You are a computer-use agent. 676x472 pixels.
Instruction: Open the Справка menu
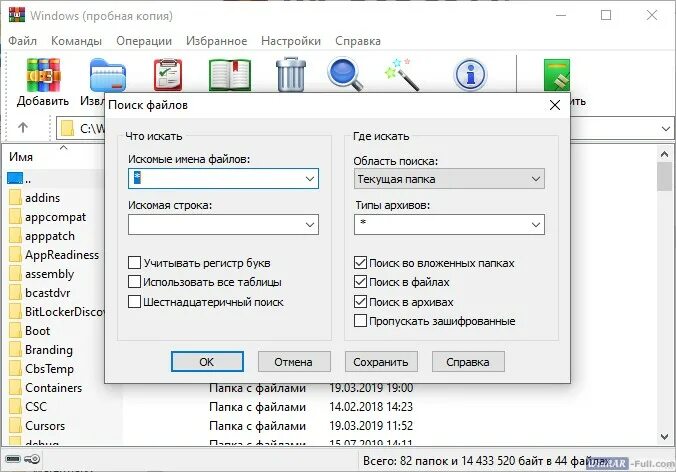358,41
